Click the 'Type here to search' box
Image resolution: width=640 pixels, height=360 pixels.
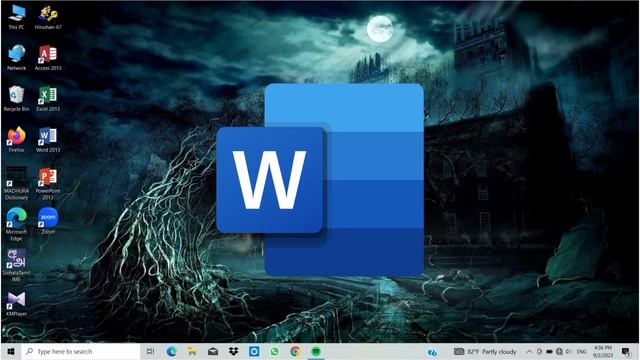tap(81, 351)
